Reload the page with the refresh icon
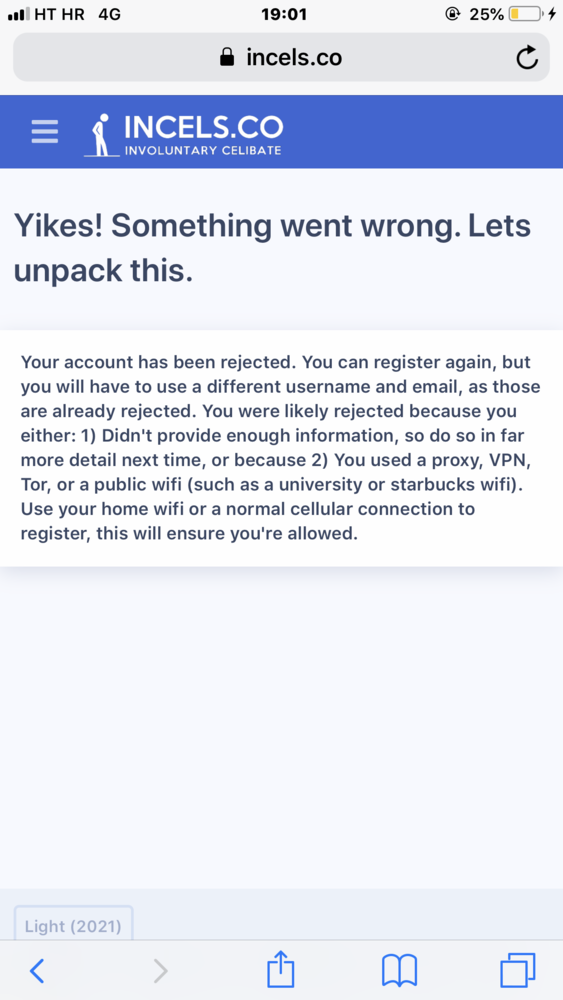The width and height of the screenshot is (563, 1000). [x=527, y=57]
